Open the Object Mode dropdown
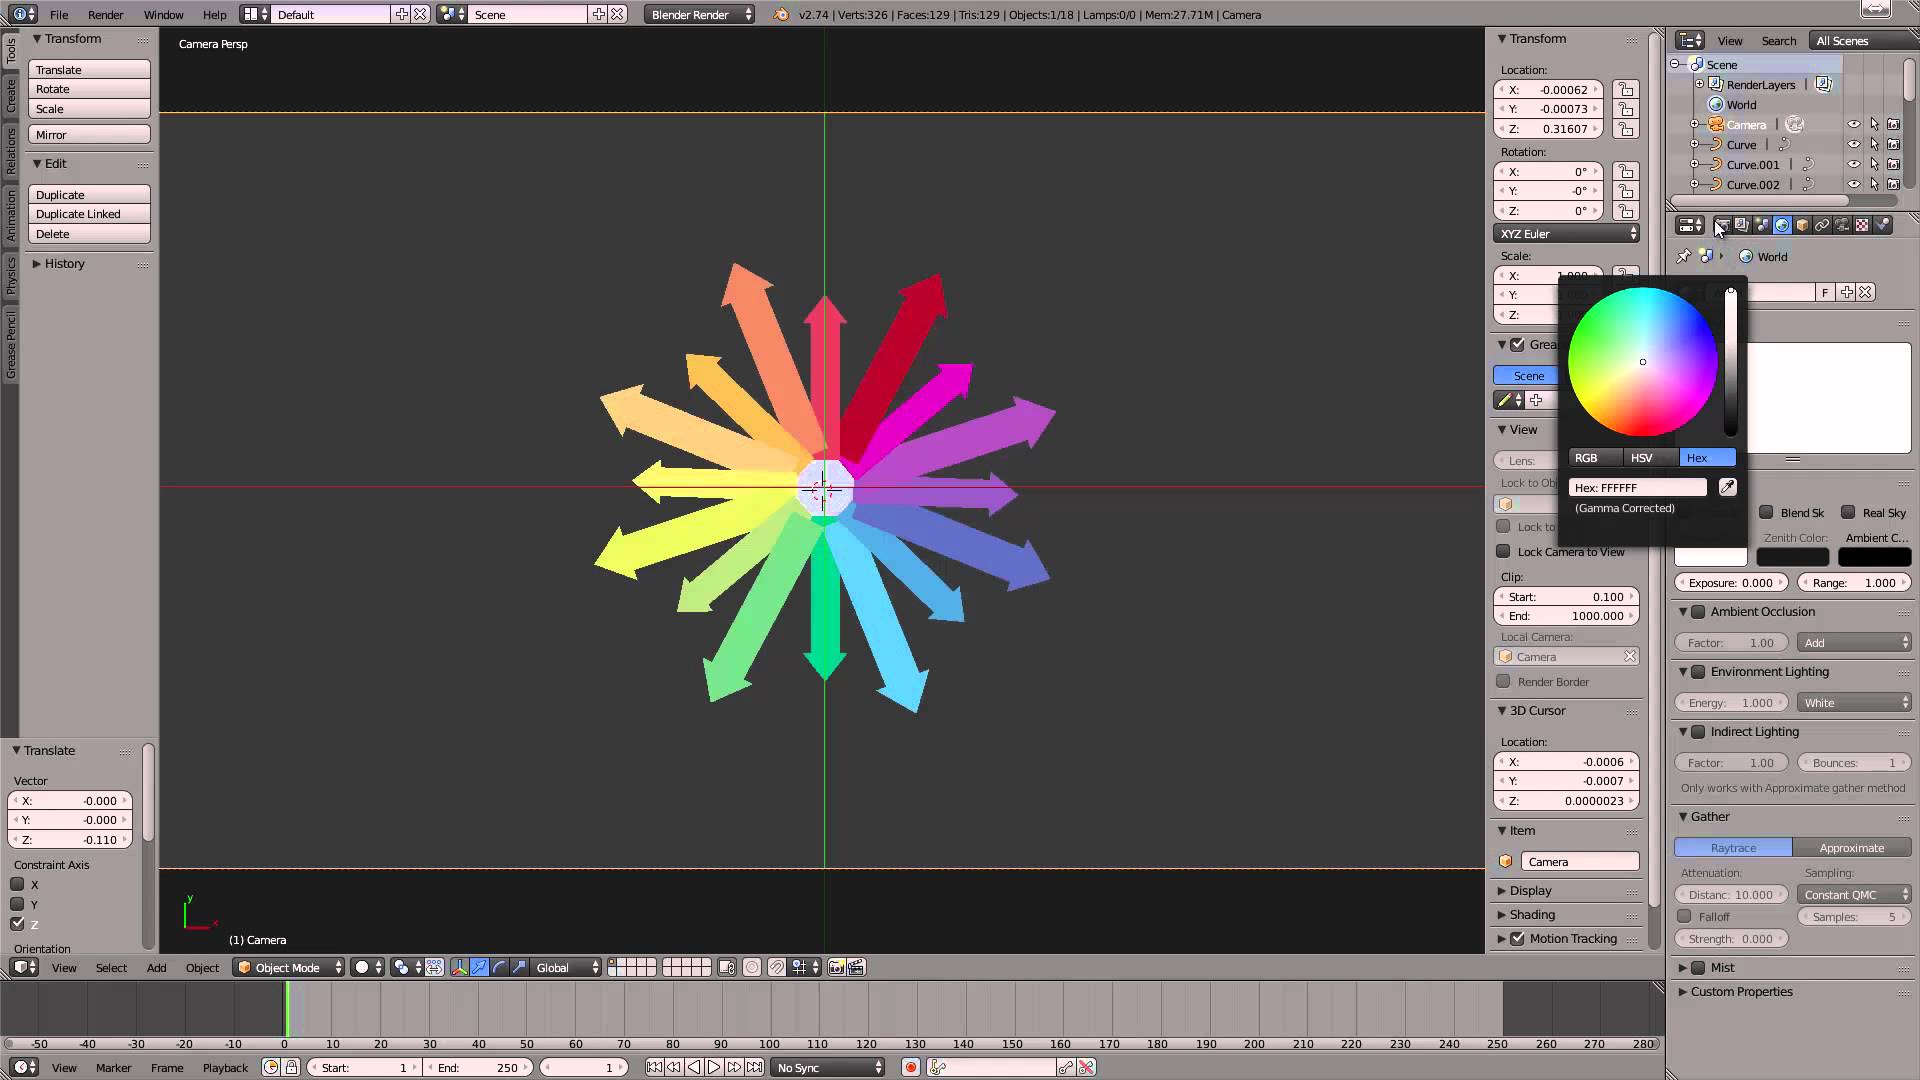 288,967
